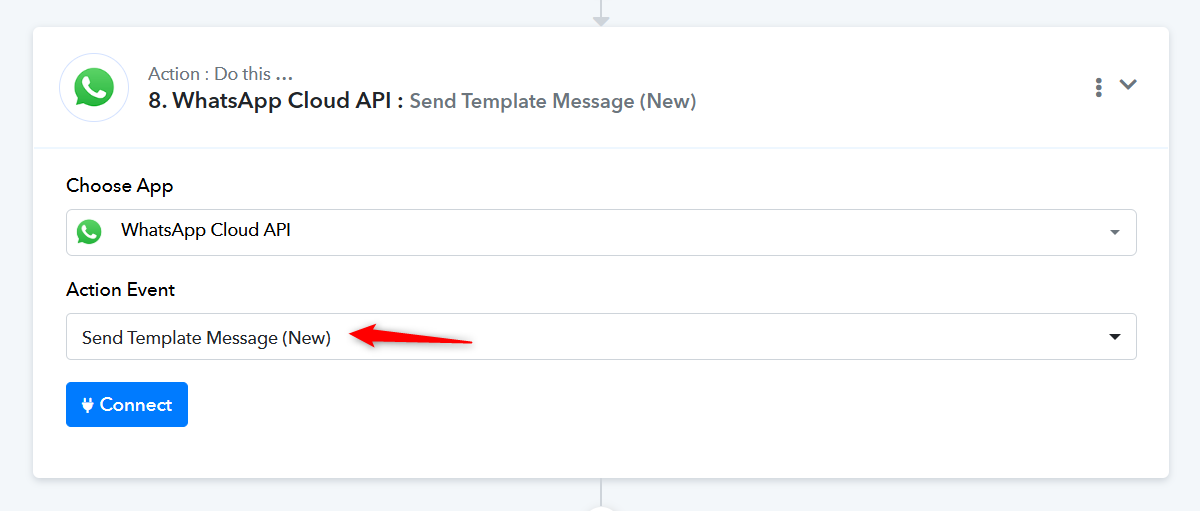Image resolution: width=1200 pixels, height=511 pixels.
Task: Click the connector arrow above the step card
Action: coord(601,15)
